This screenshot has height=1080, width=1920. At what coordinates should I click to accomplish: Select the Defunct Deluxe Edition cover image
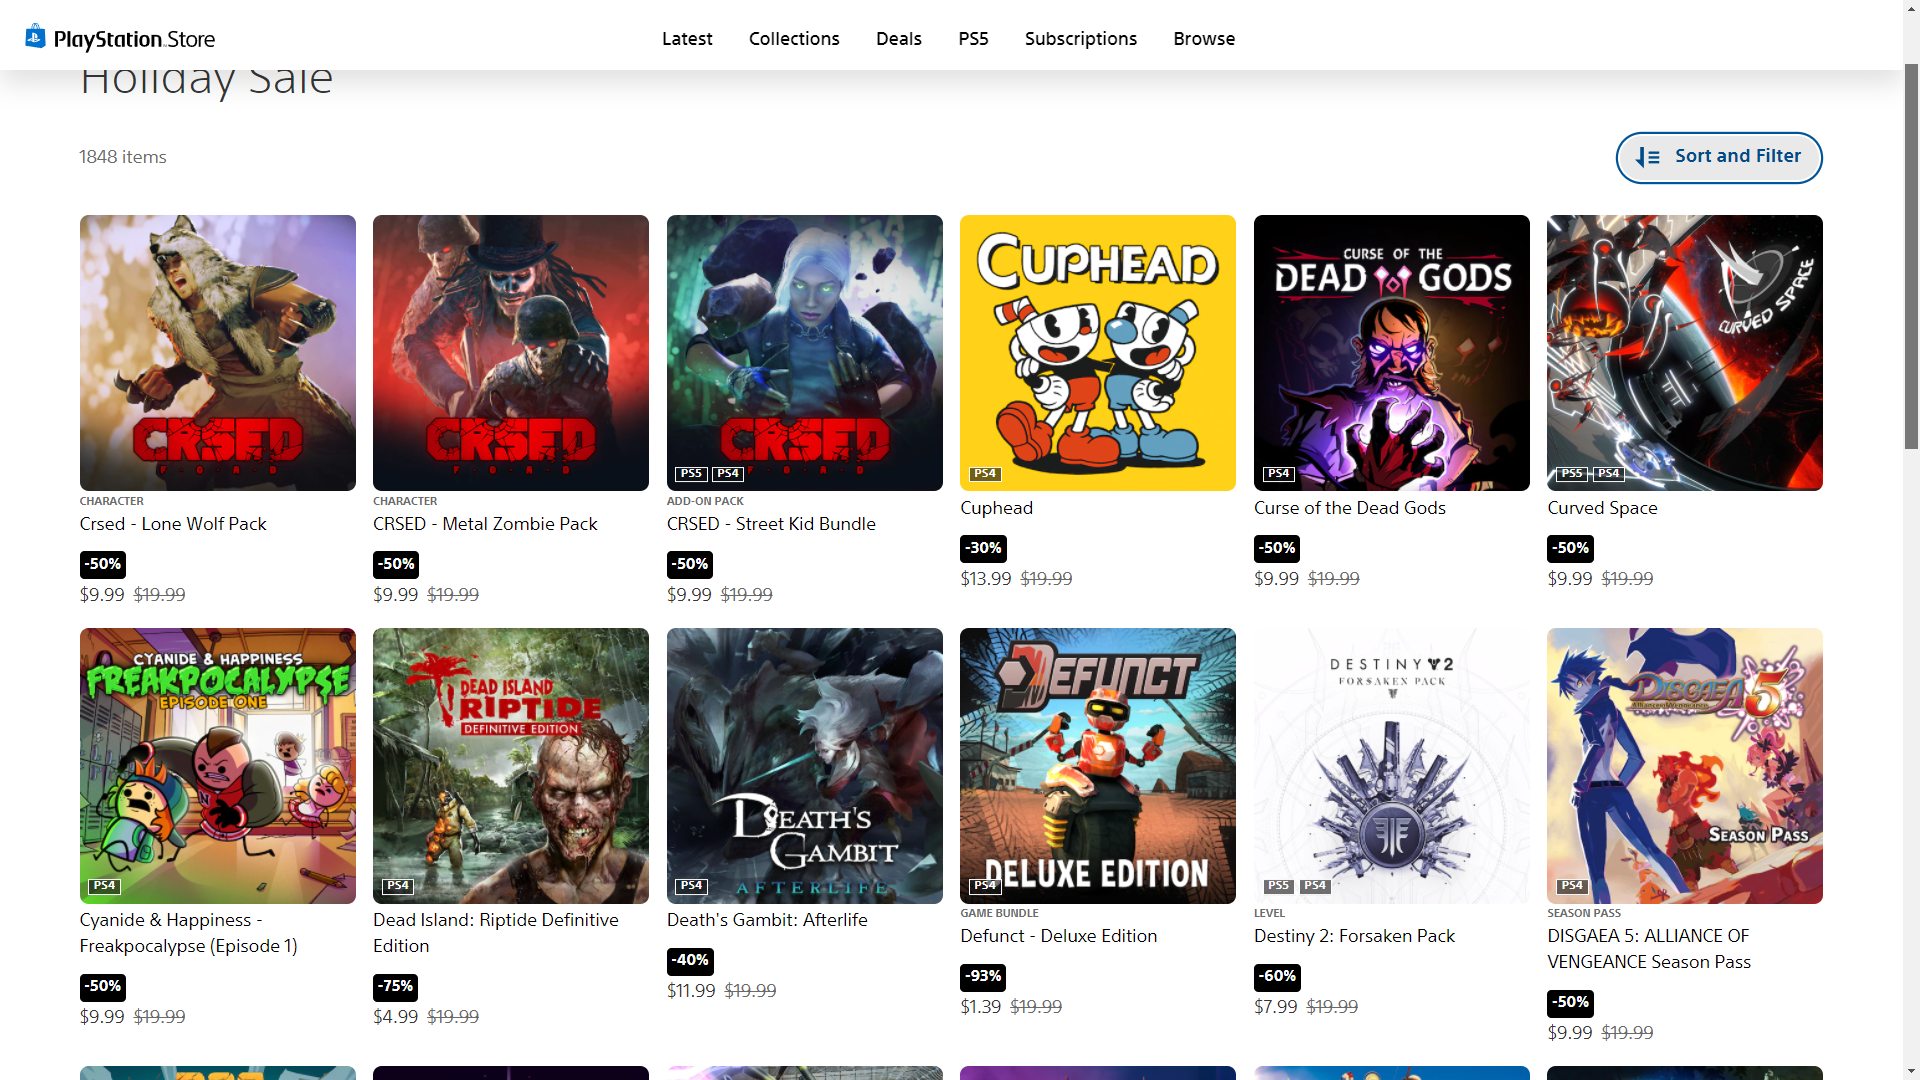(1097, 765)
